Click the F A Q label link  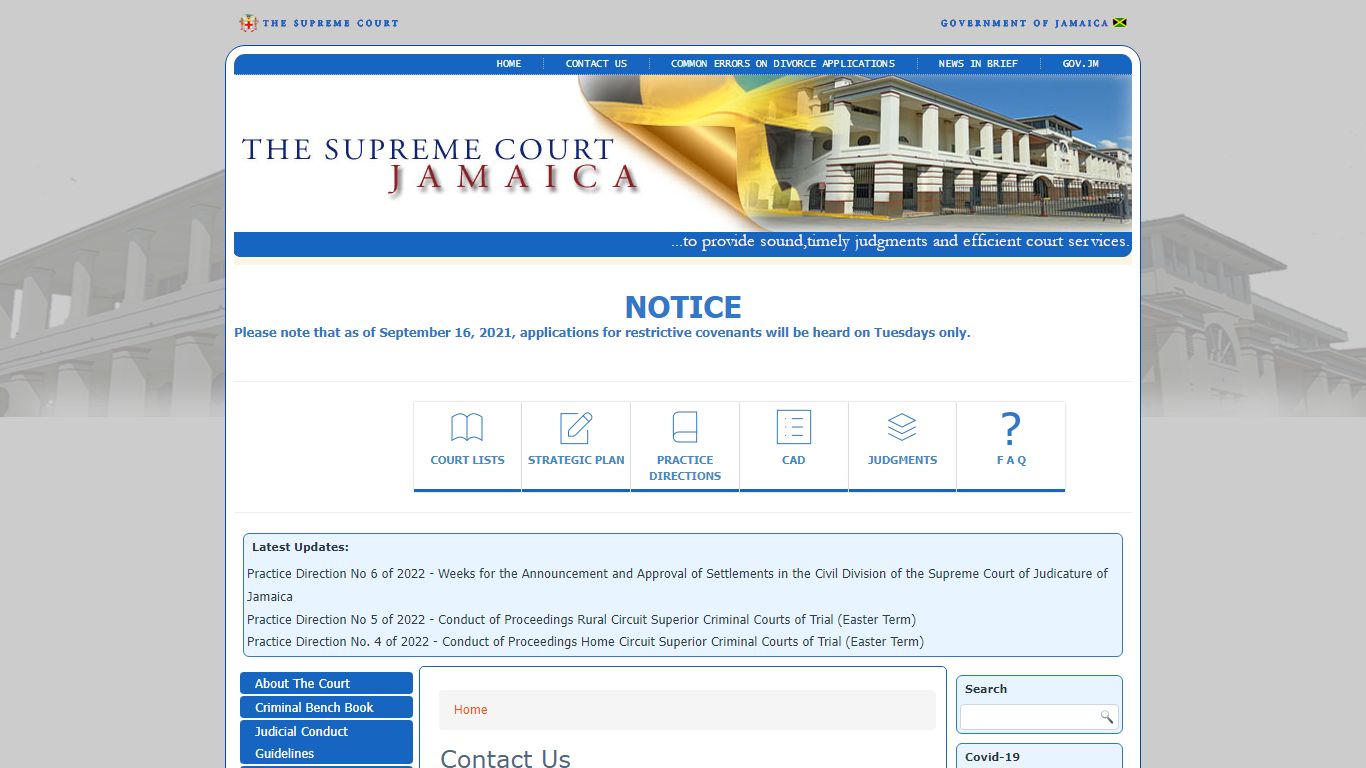click(x=1011, y=460)
